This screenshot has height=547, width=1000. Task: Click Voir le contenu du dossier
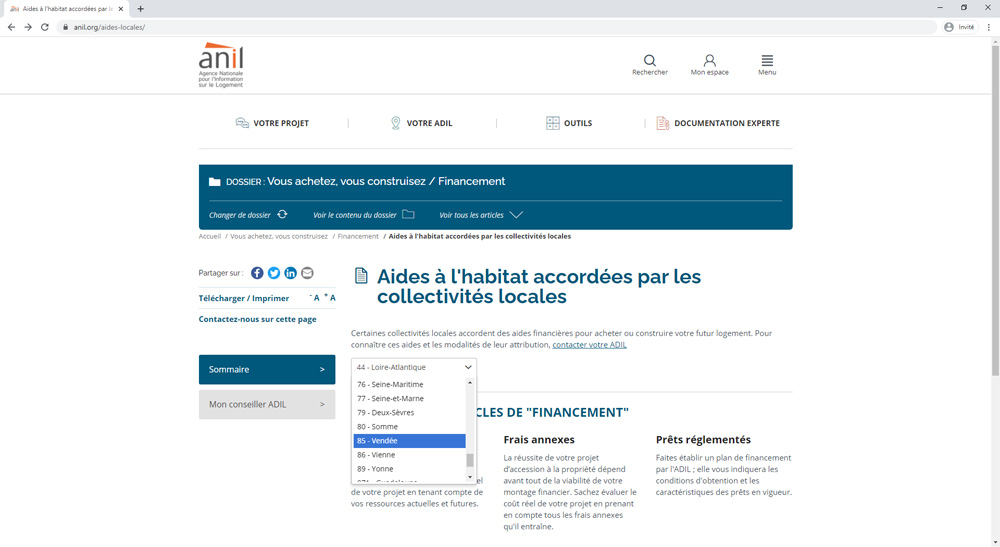[355, 215]
